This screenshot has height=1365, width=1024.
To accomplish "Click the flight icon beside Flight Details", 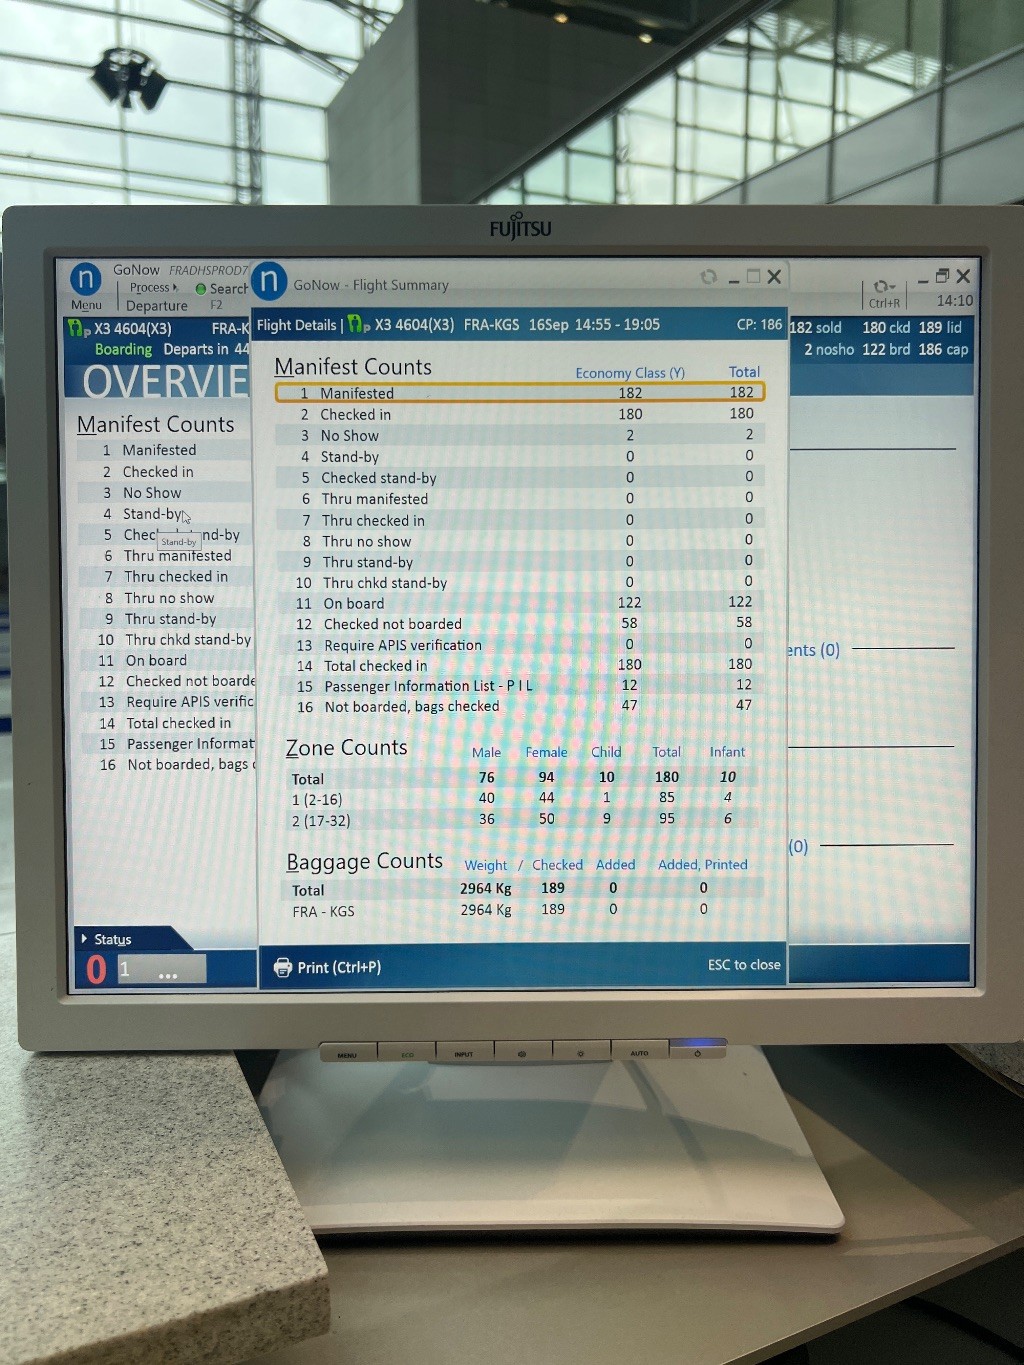I will pos(358,325).
